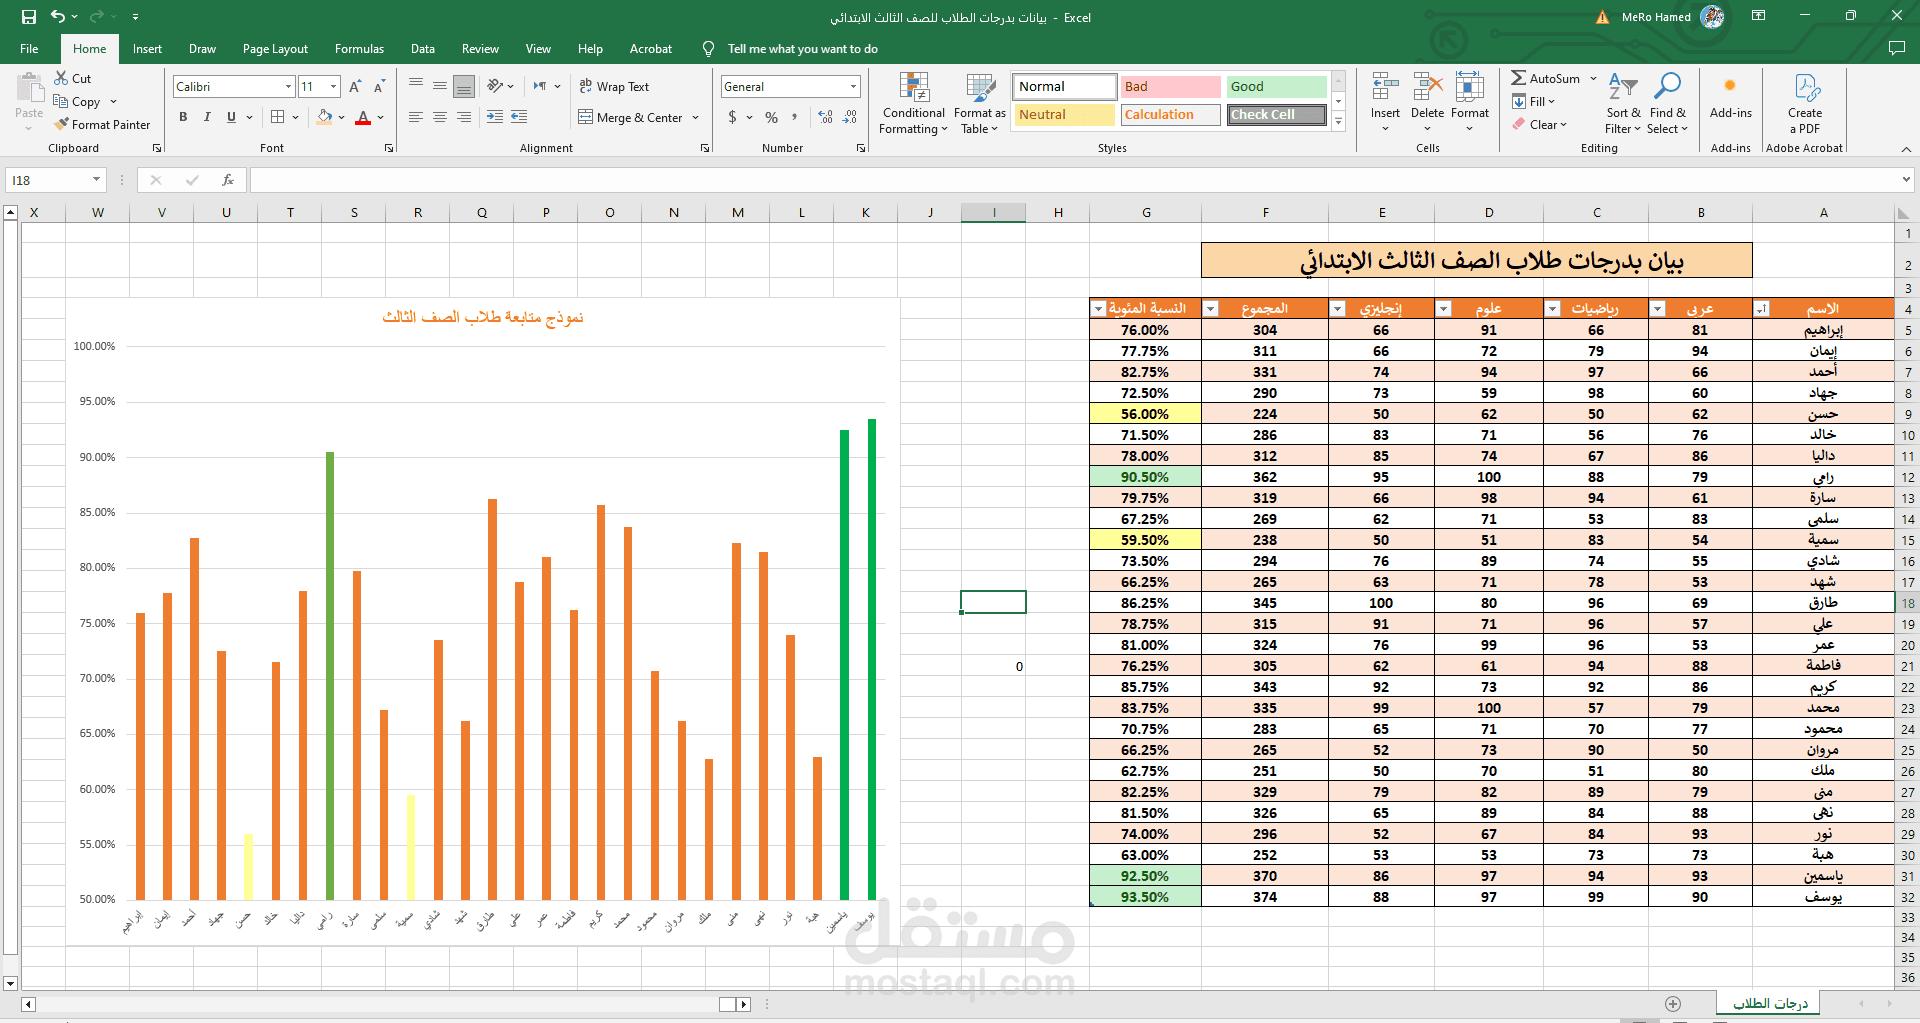
Task: Open Conditional Formatting menu
Action: point(913,103)
